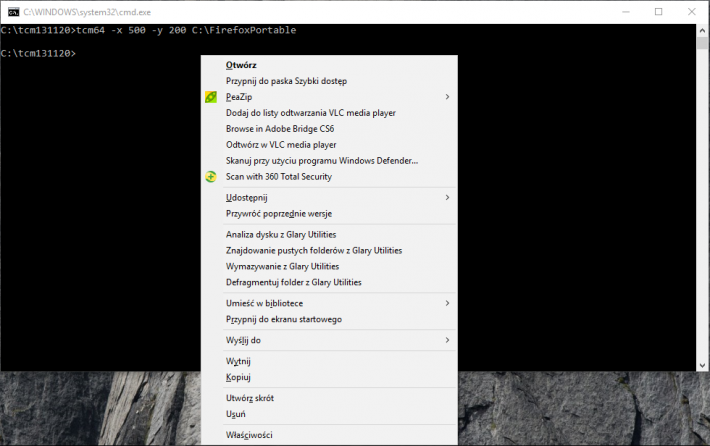The height and width of the screenshot is (446, 710).
Task: Select Wymazywanie z Glary Utilities
Action: pos(329,266)
